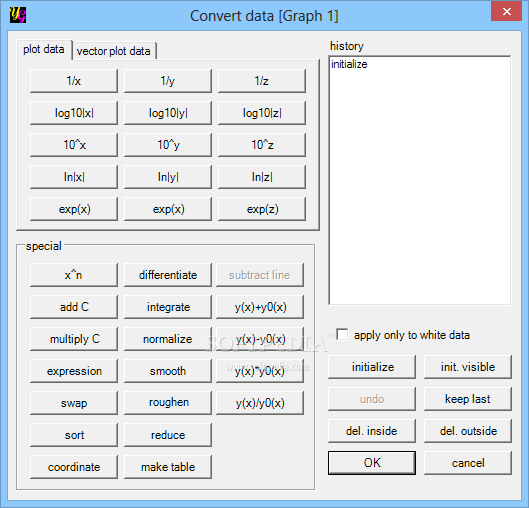The image size is (529, 508).
Task: Click the exp(z) button
Action: (262, 209)
